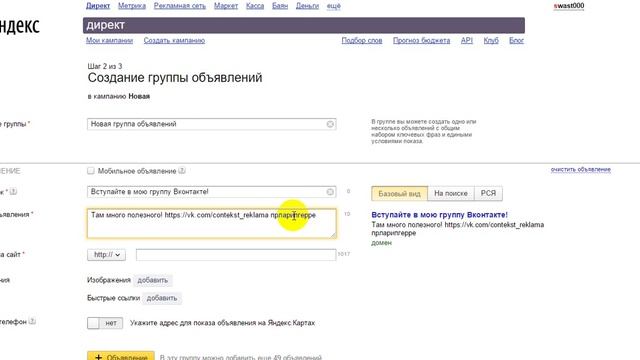
Task: Expand the ещё menu in top navigation
Action: pyautogui.click(x=333, y=6)
